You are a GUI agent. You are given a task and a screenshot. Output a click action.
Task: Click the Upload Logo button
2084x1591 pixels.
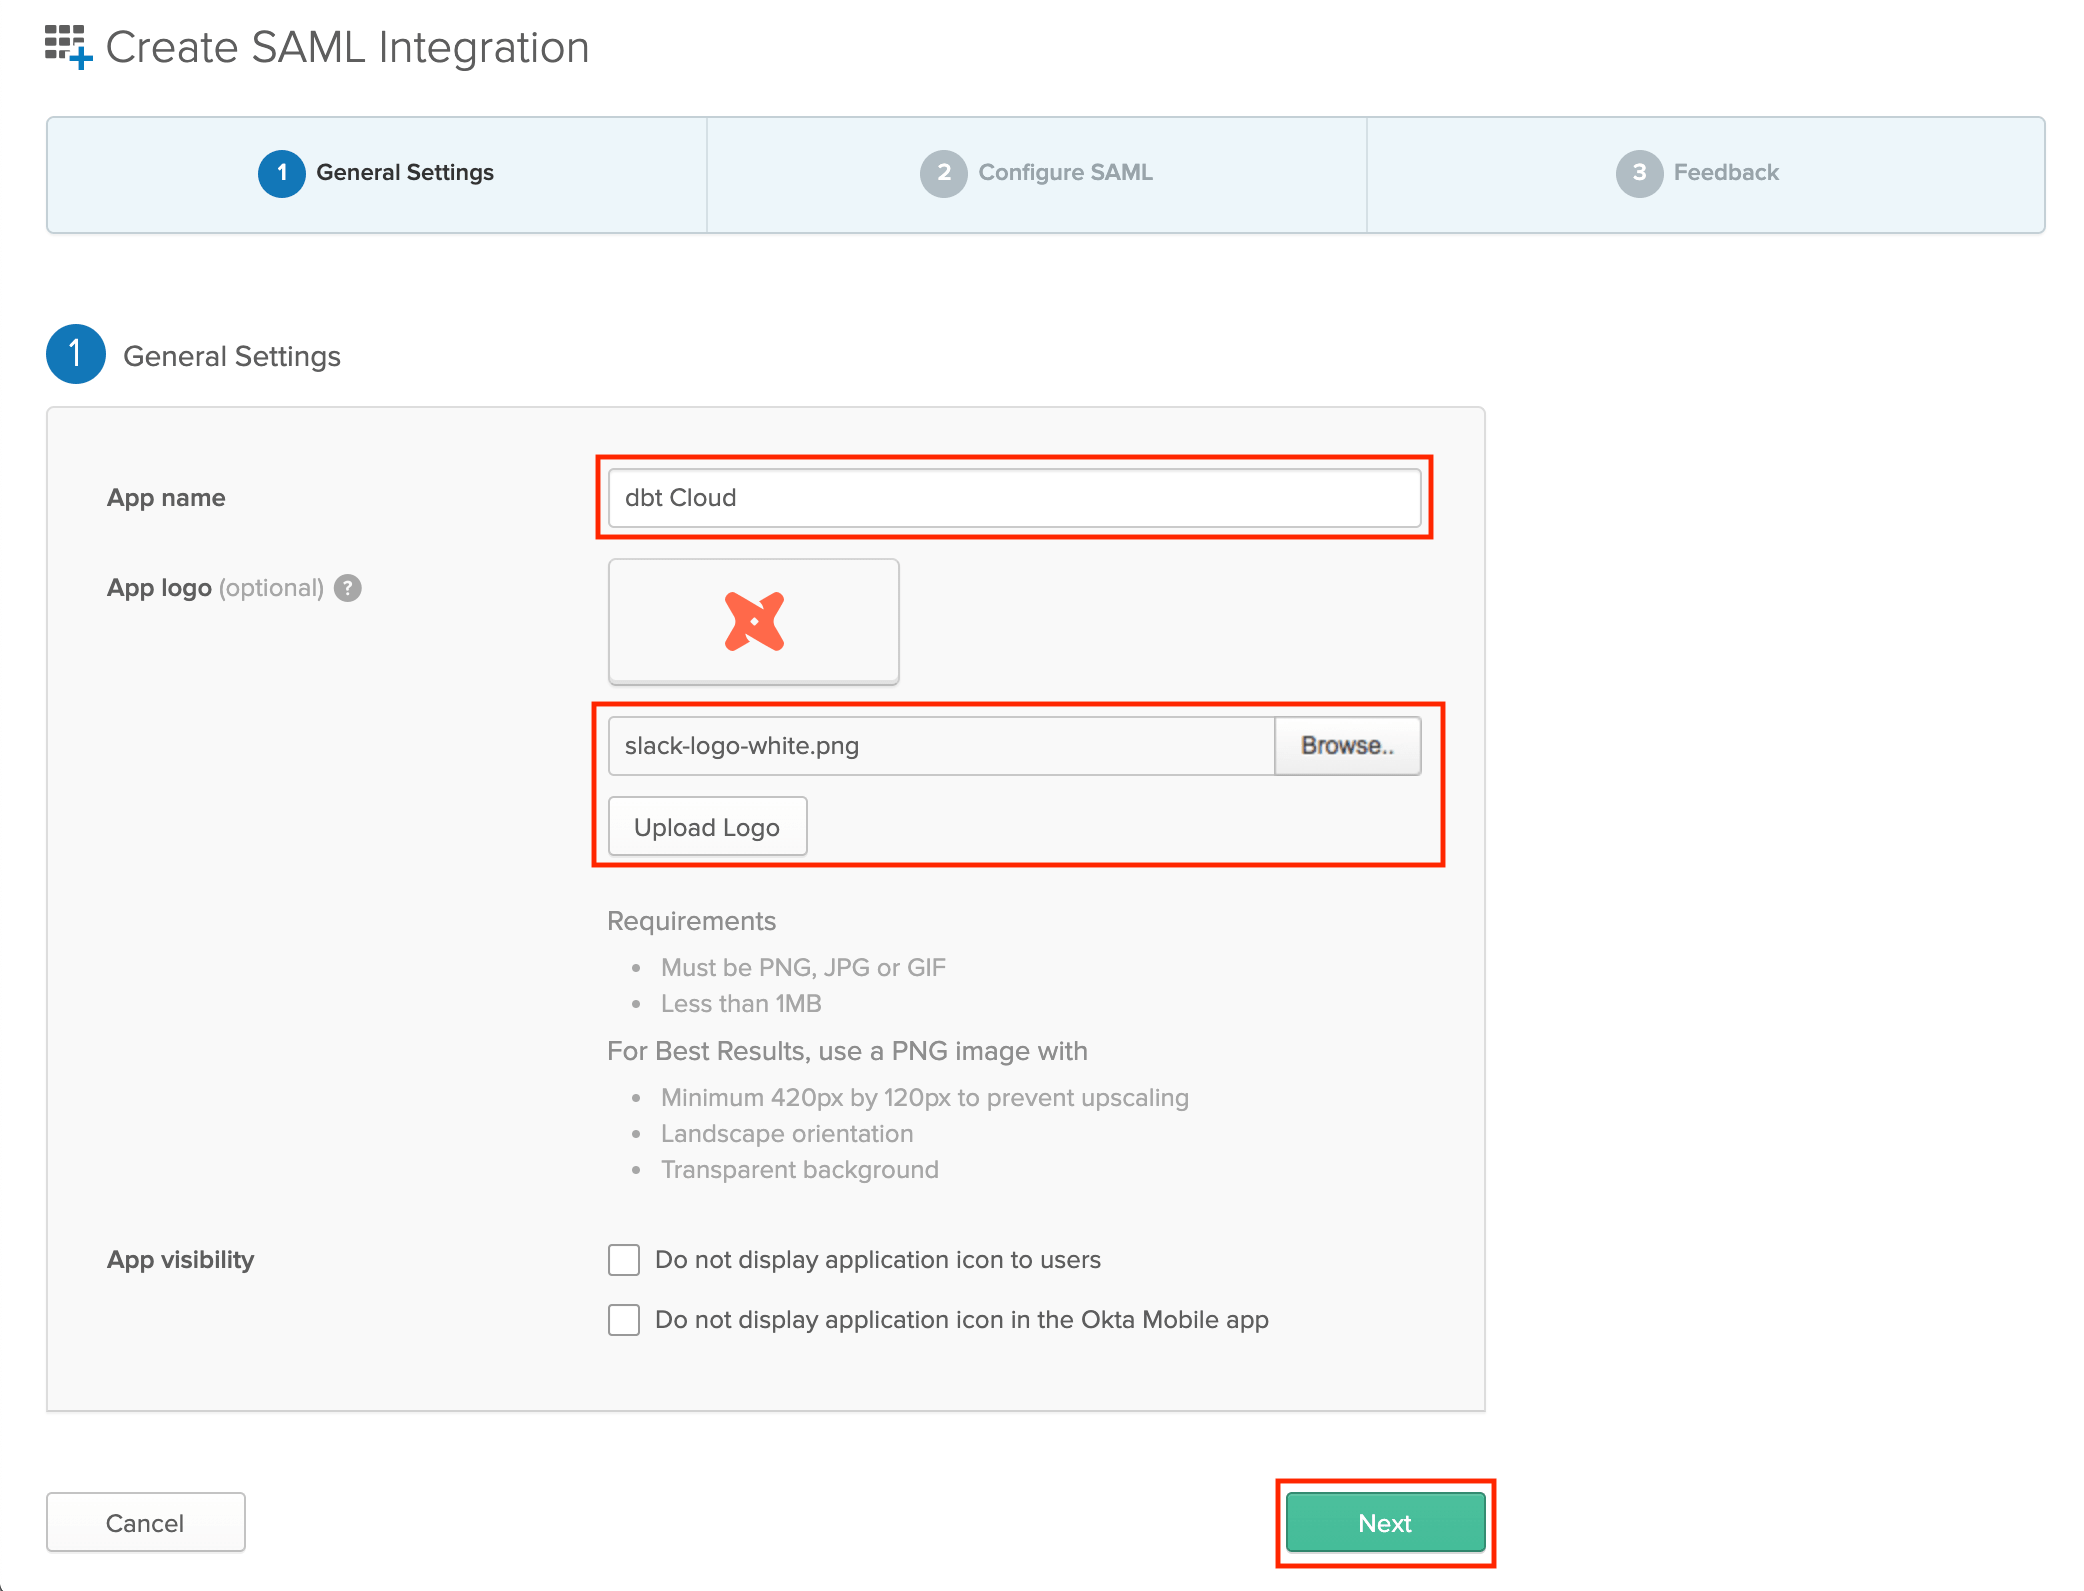(706, 826)
